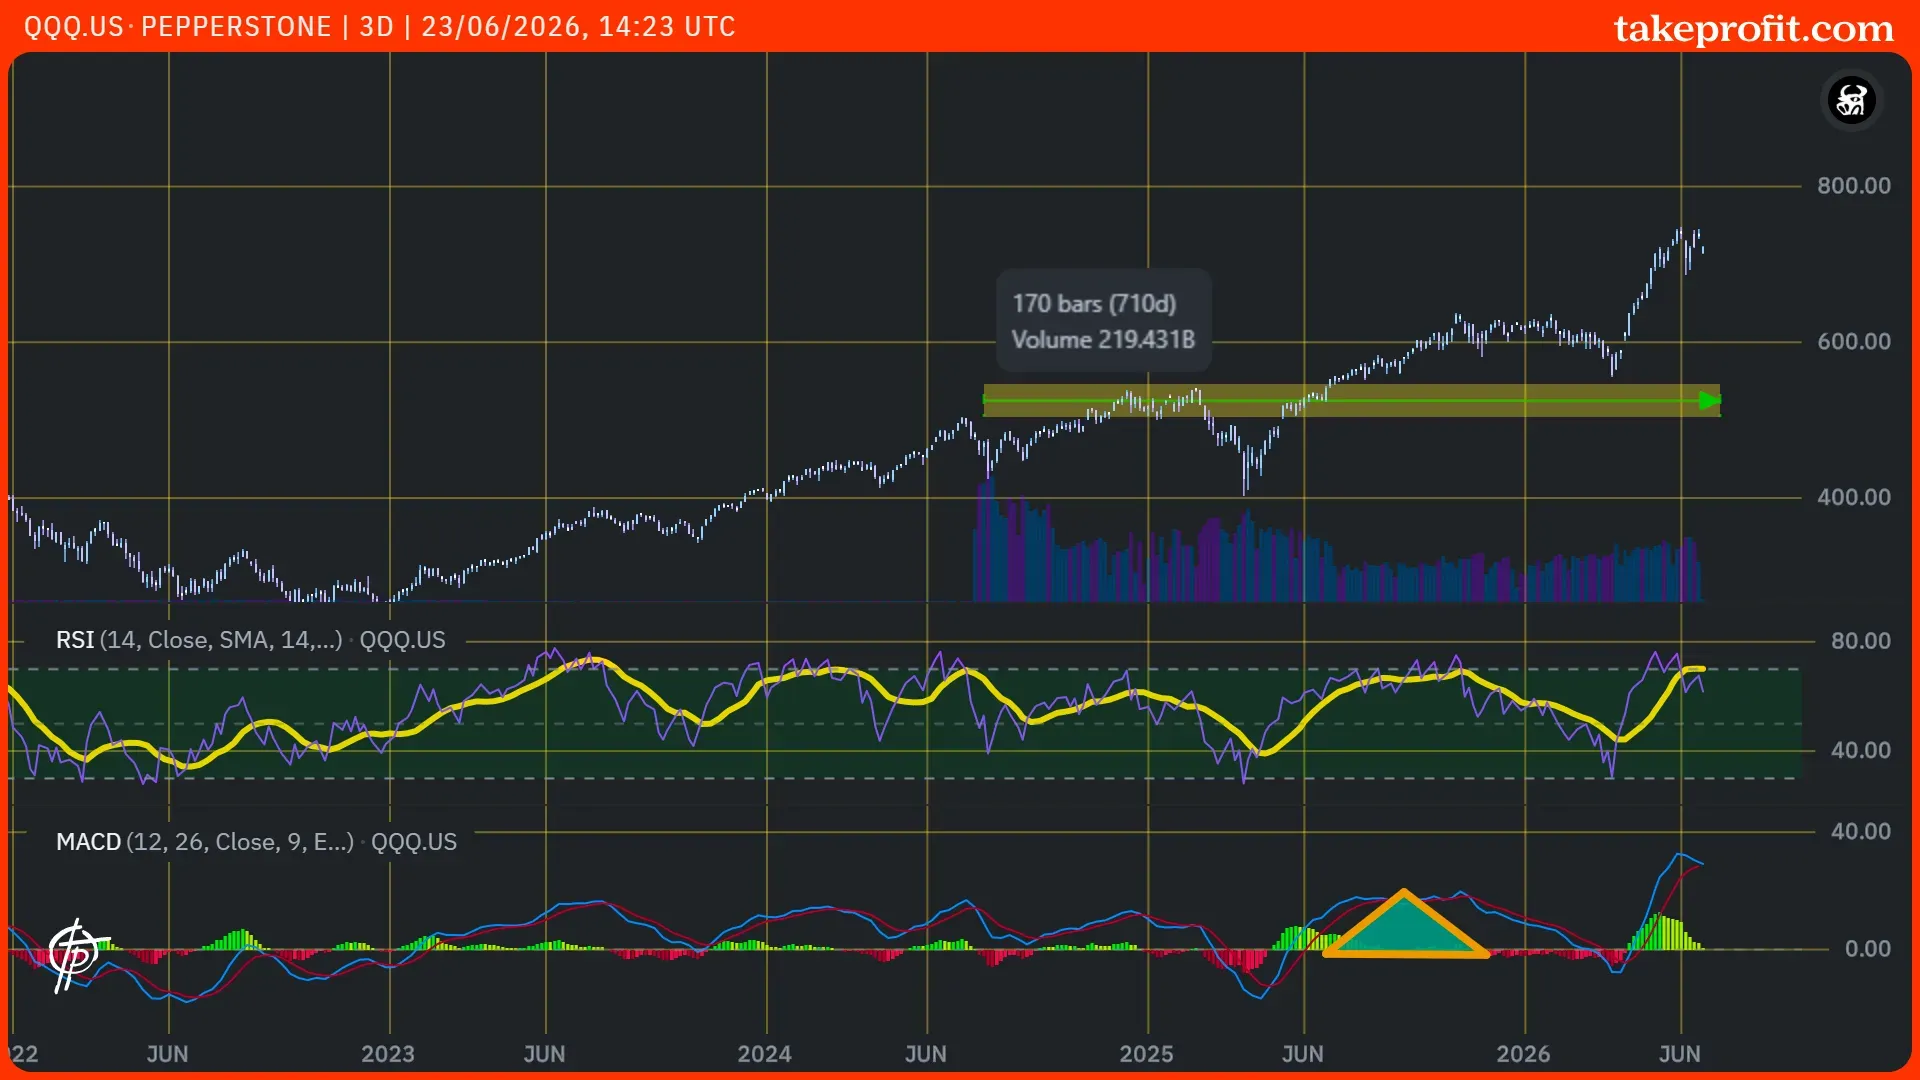
Task: Click the bull avatar icon at top right
Action: [1851, 100]
